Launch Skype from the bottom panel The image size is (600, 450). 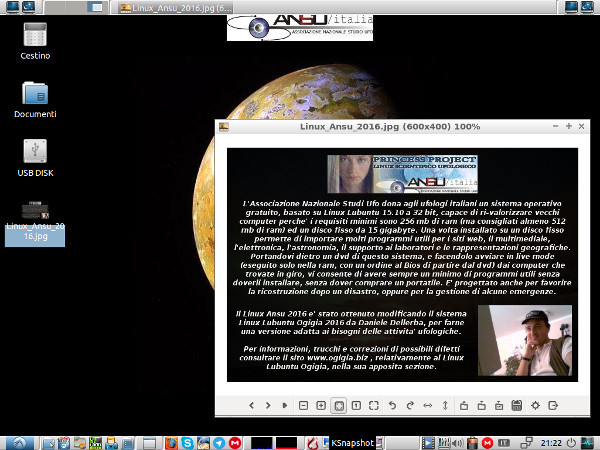click(x=187, y=443)
